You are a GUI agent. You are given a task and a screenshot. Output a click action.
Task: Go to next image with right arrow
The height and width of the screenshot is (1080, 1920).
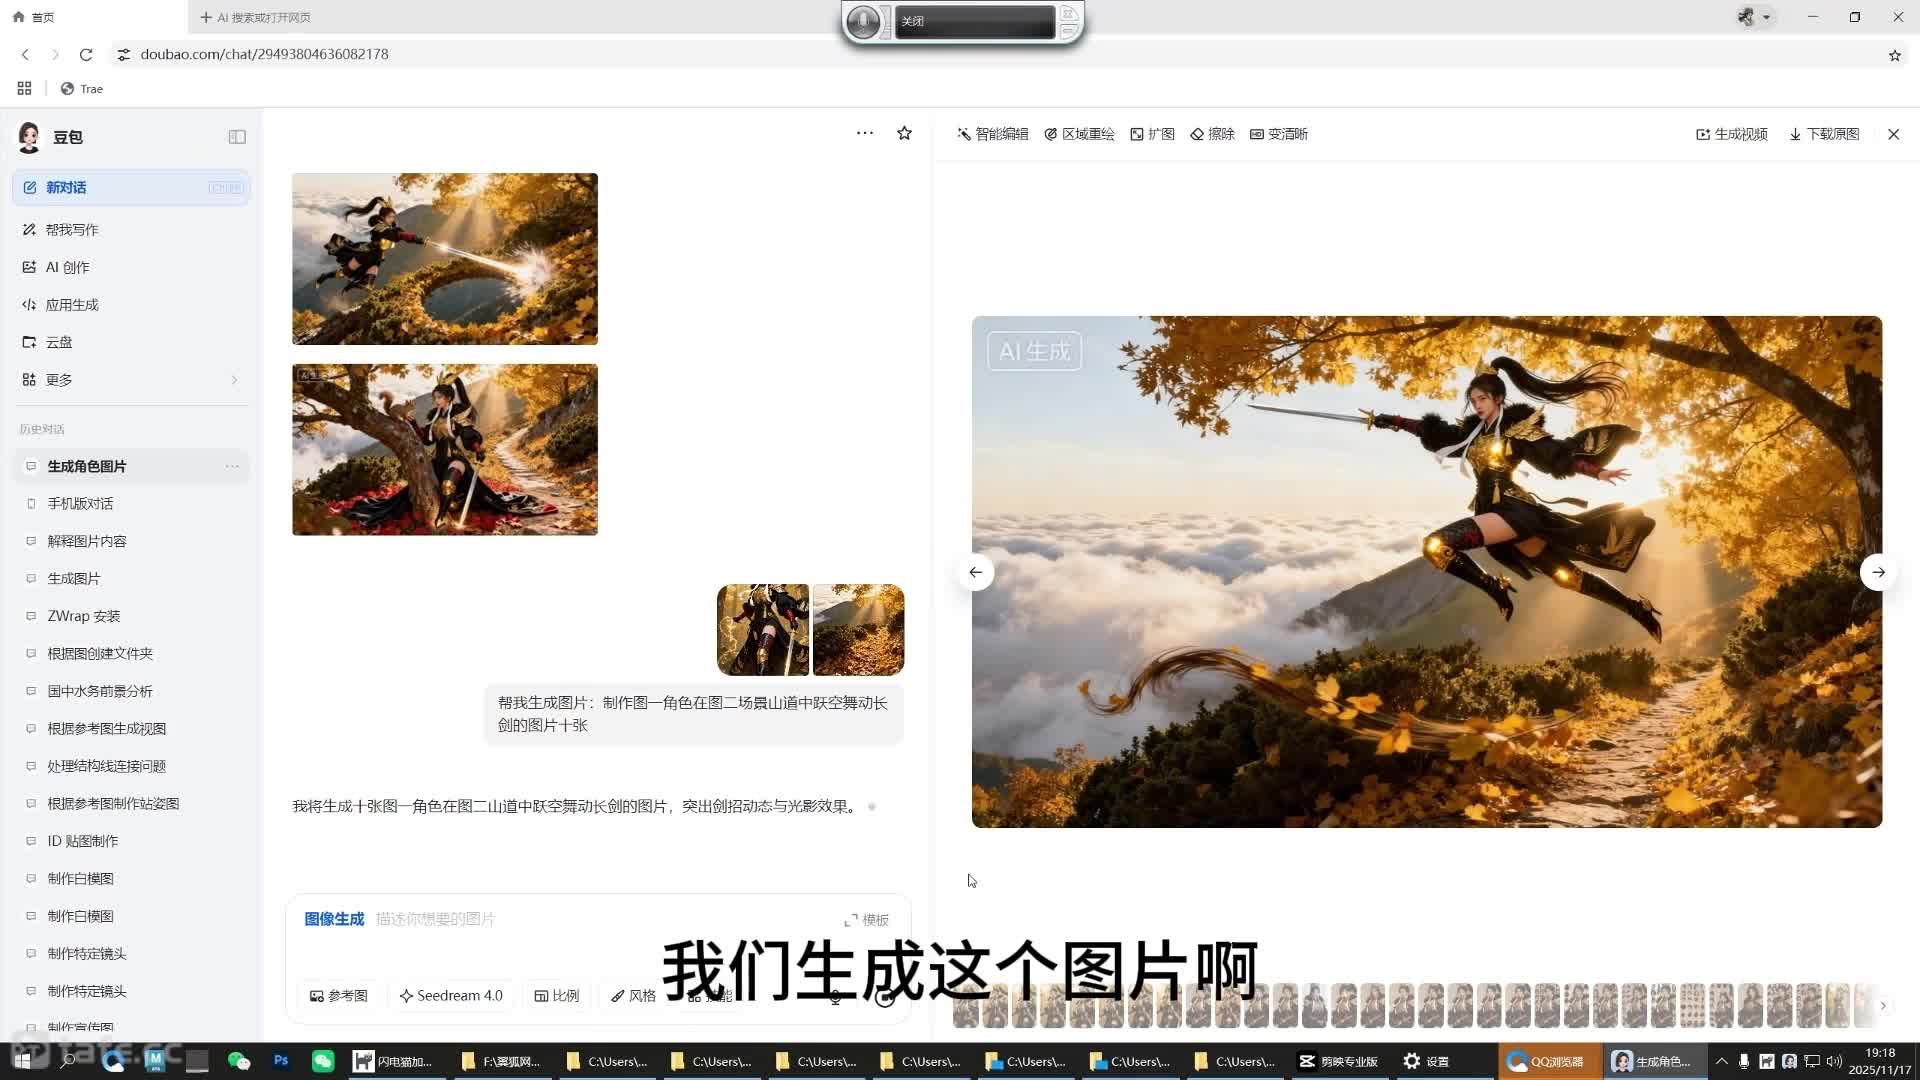click(x=1878, y=572)
